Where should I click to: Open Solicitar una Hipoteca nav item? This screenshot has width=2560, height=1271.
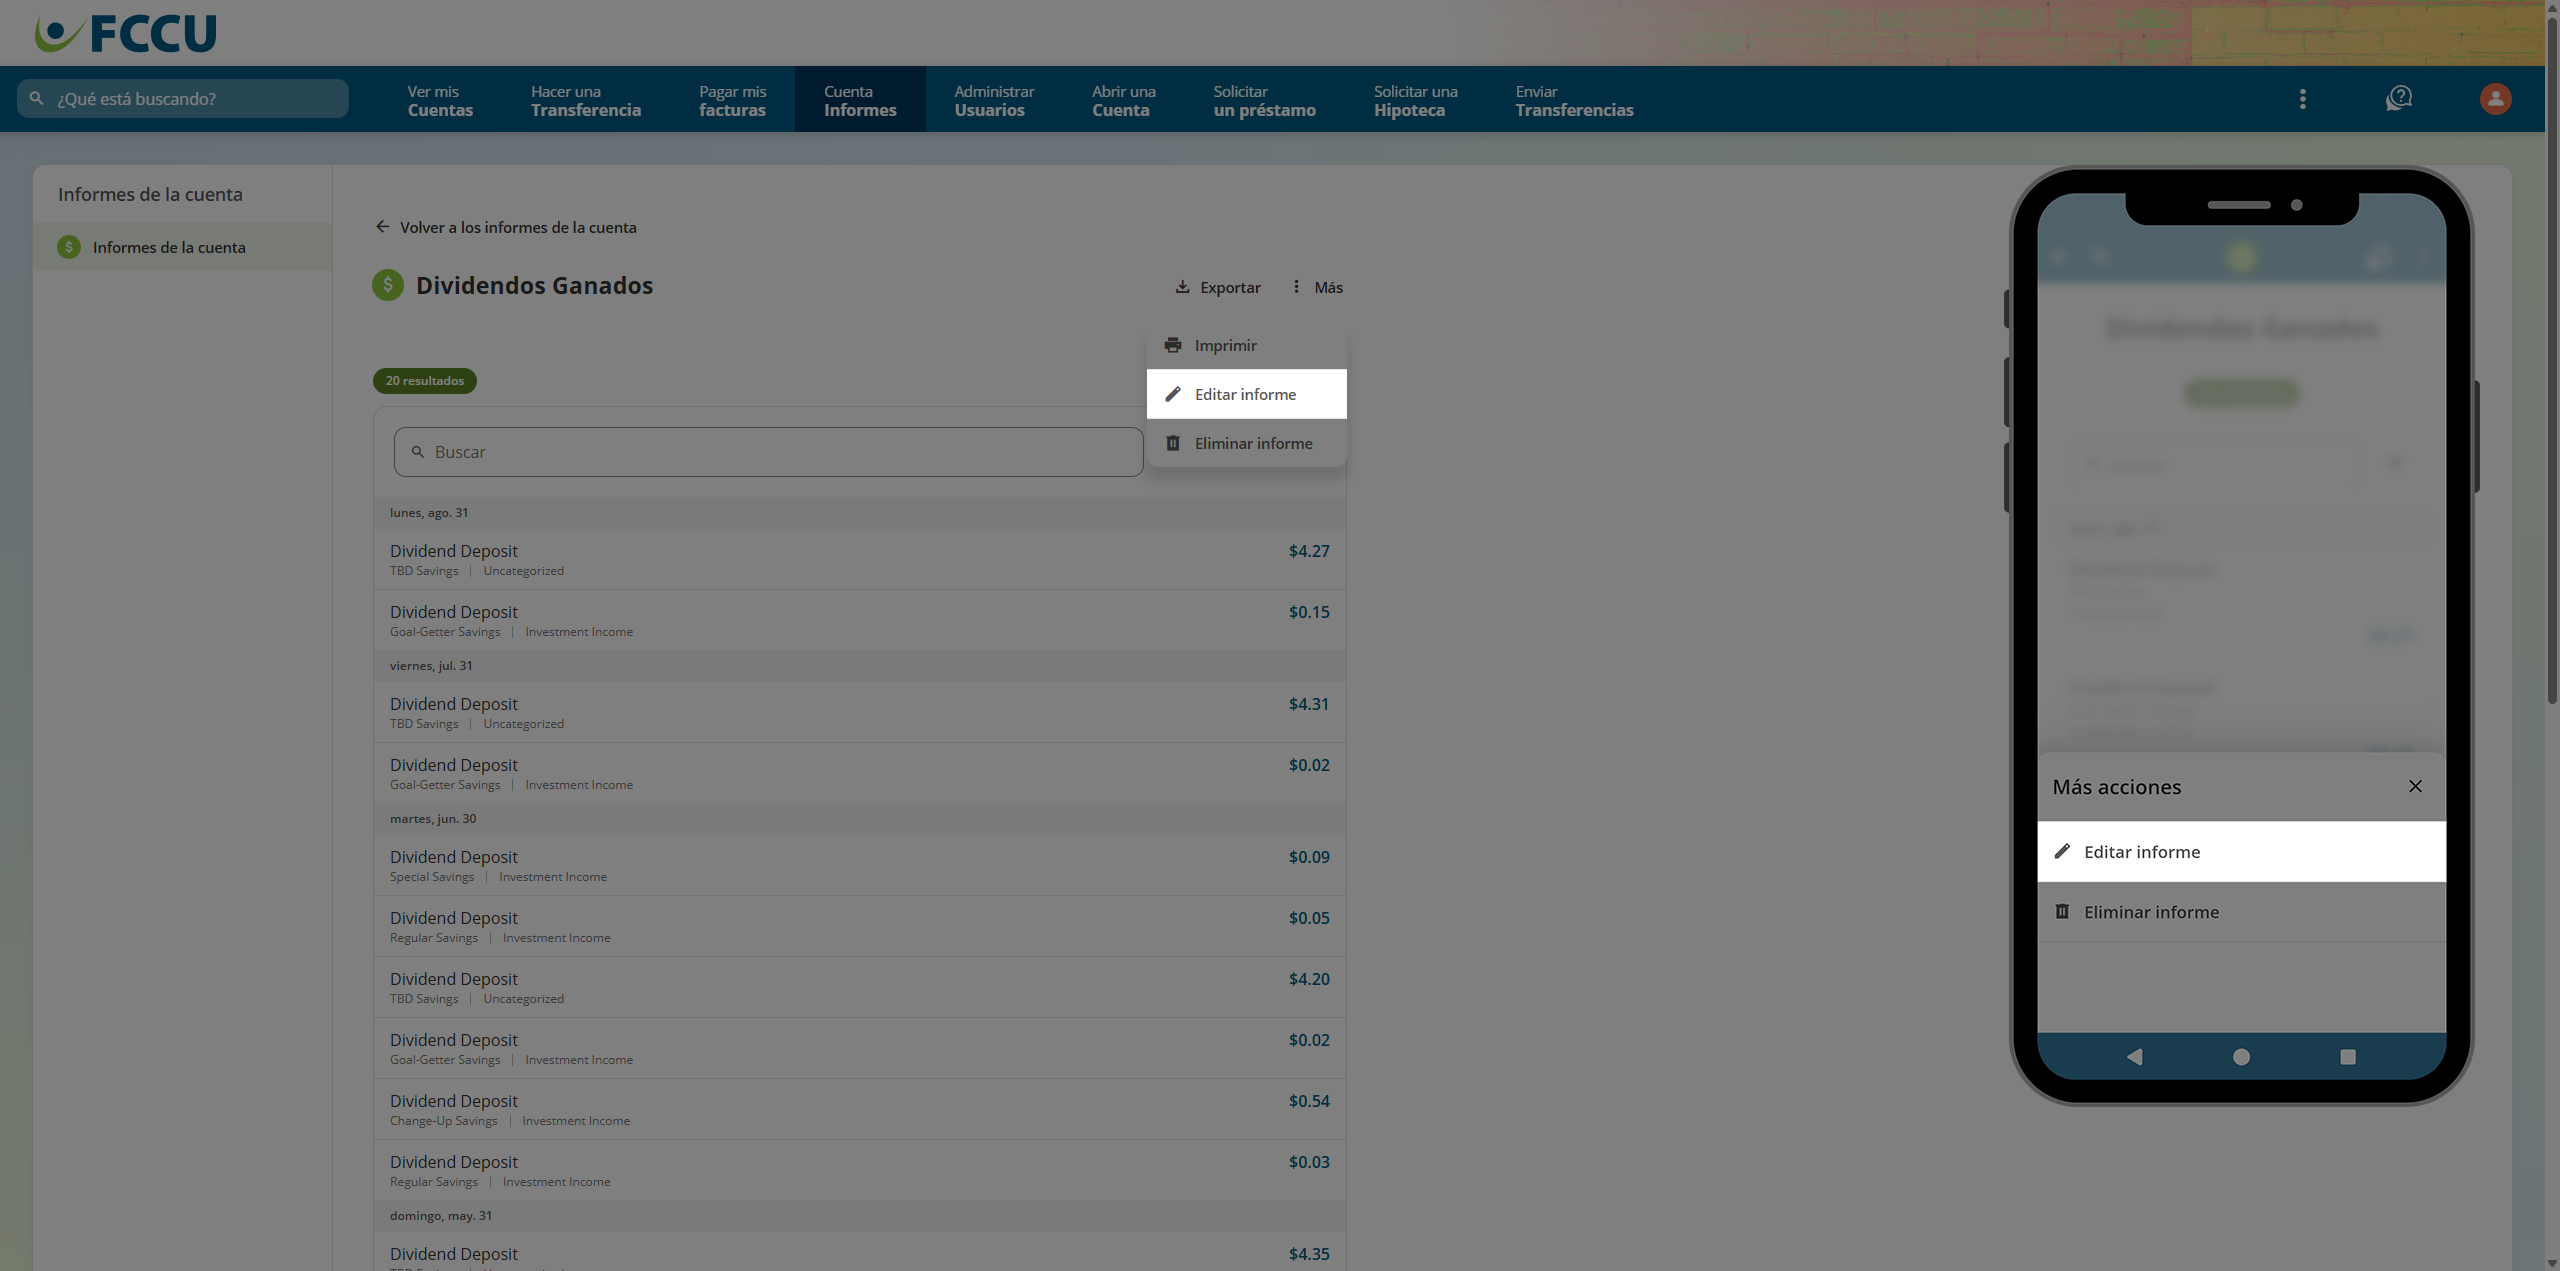(x=1415, y=100)
